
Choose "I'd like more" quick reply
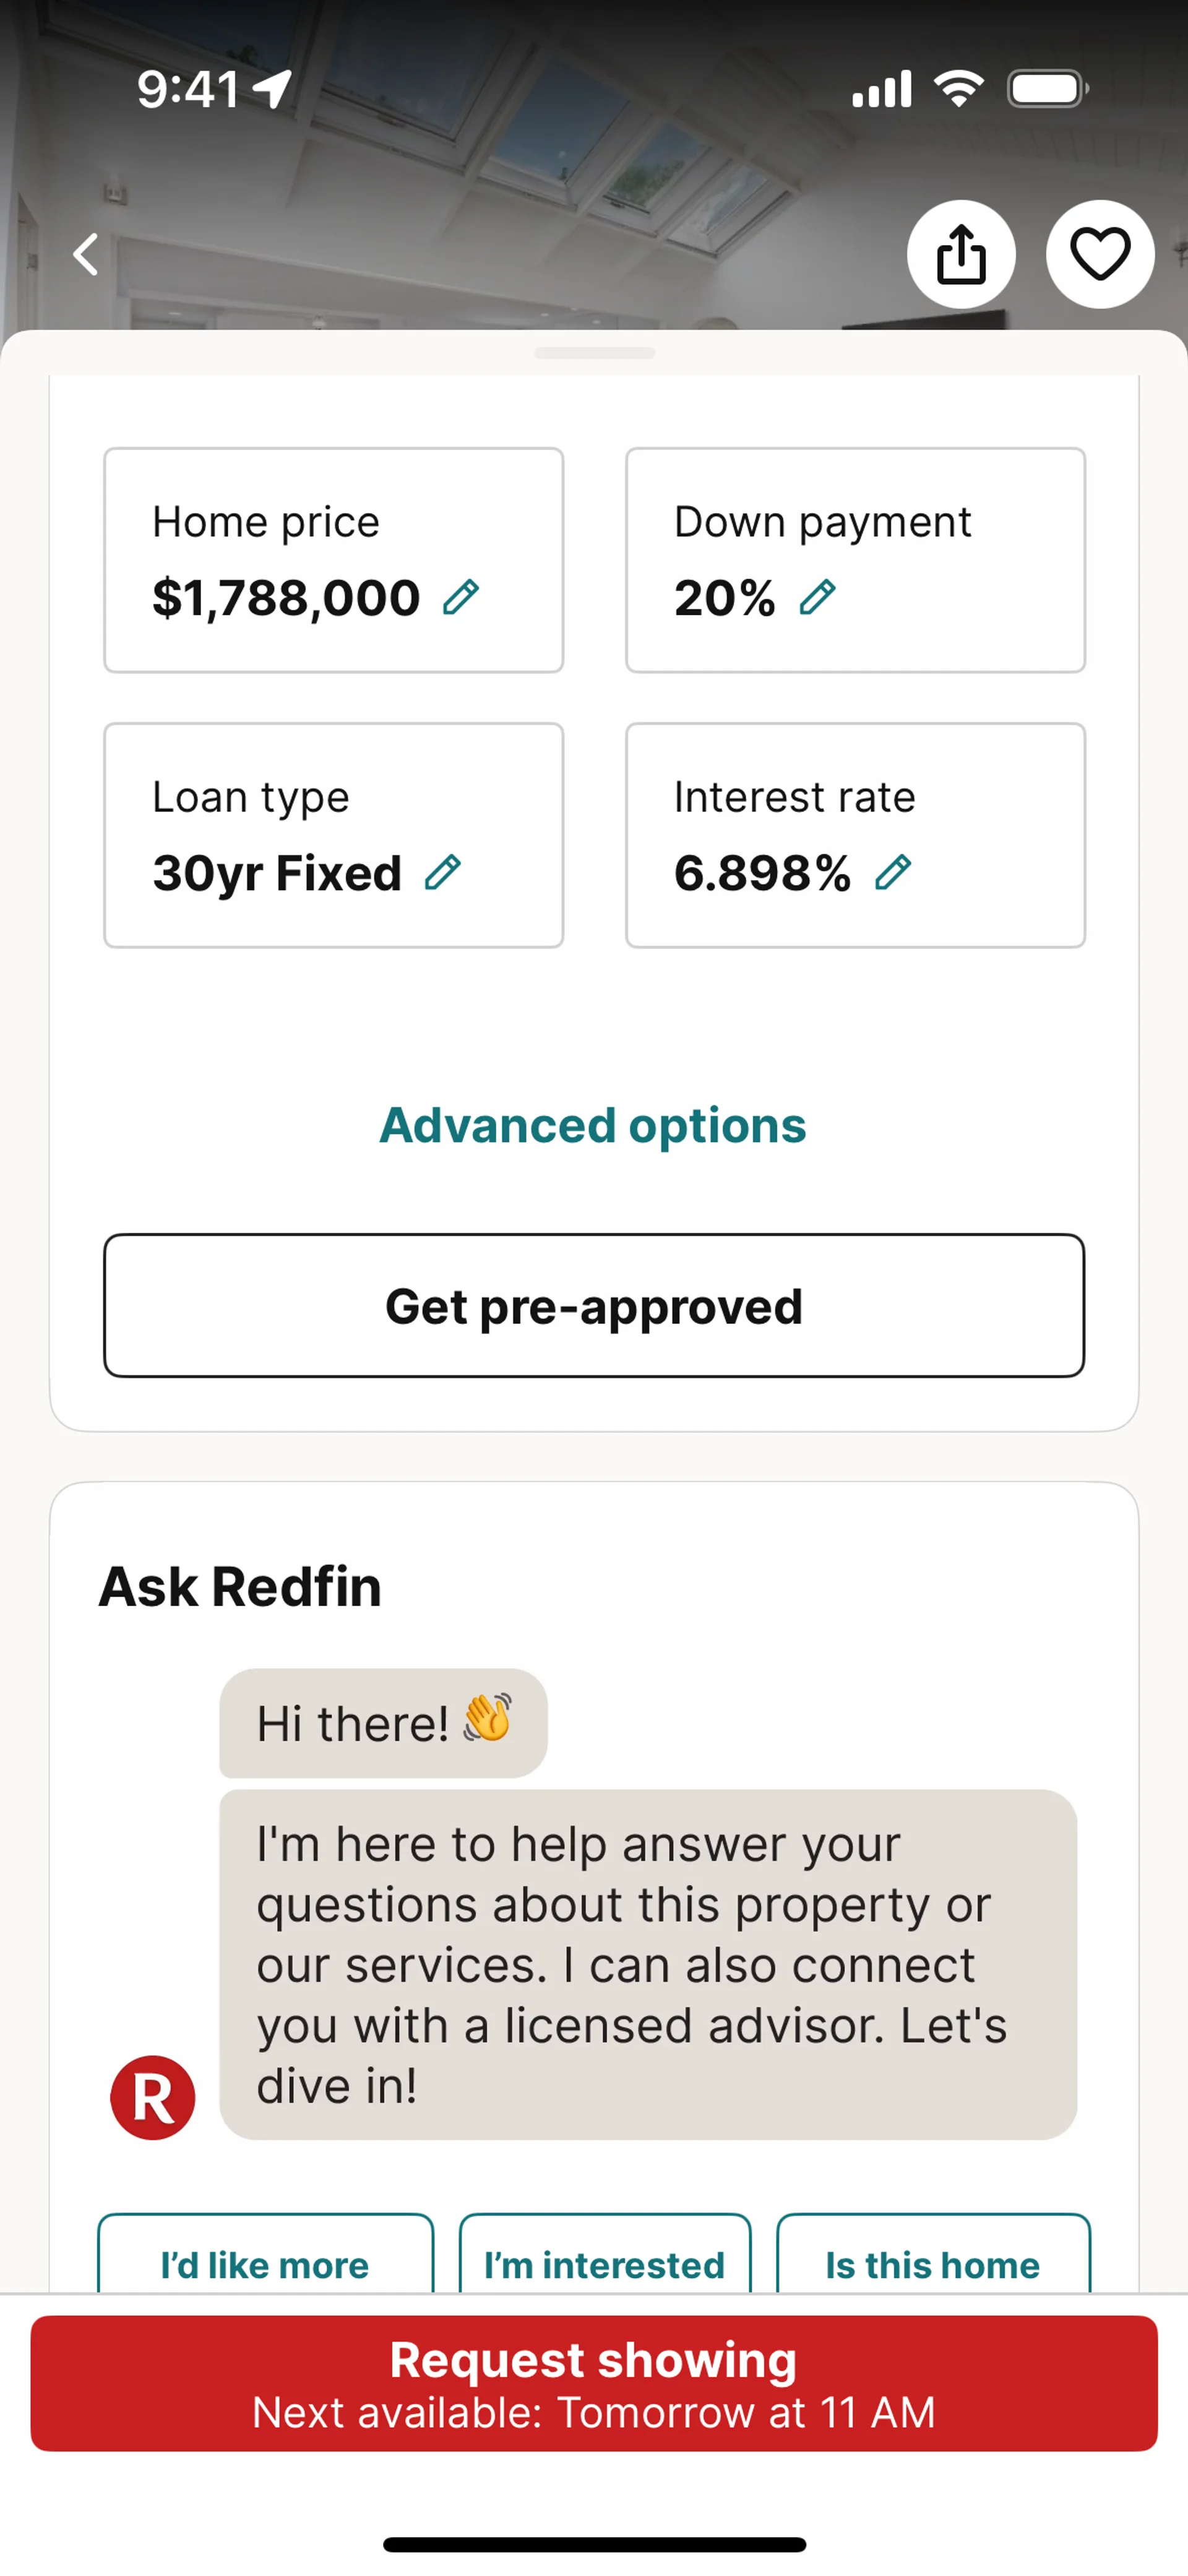coord(265,2260)
